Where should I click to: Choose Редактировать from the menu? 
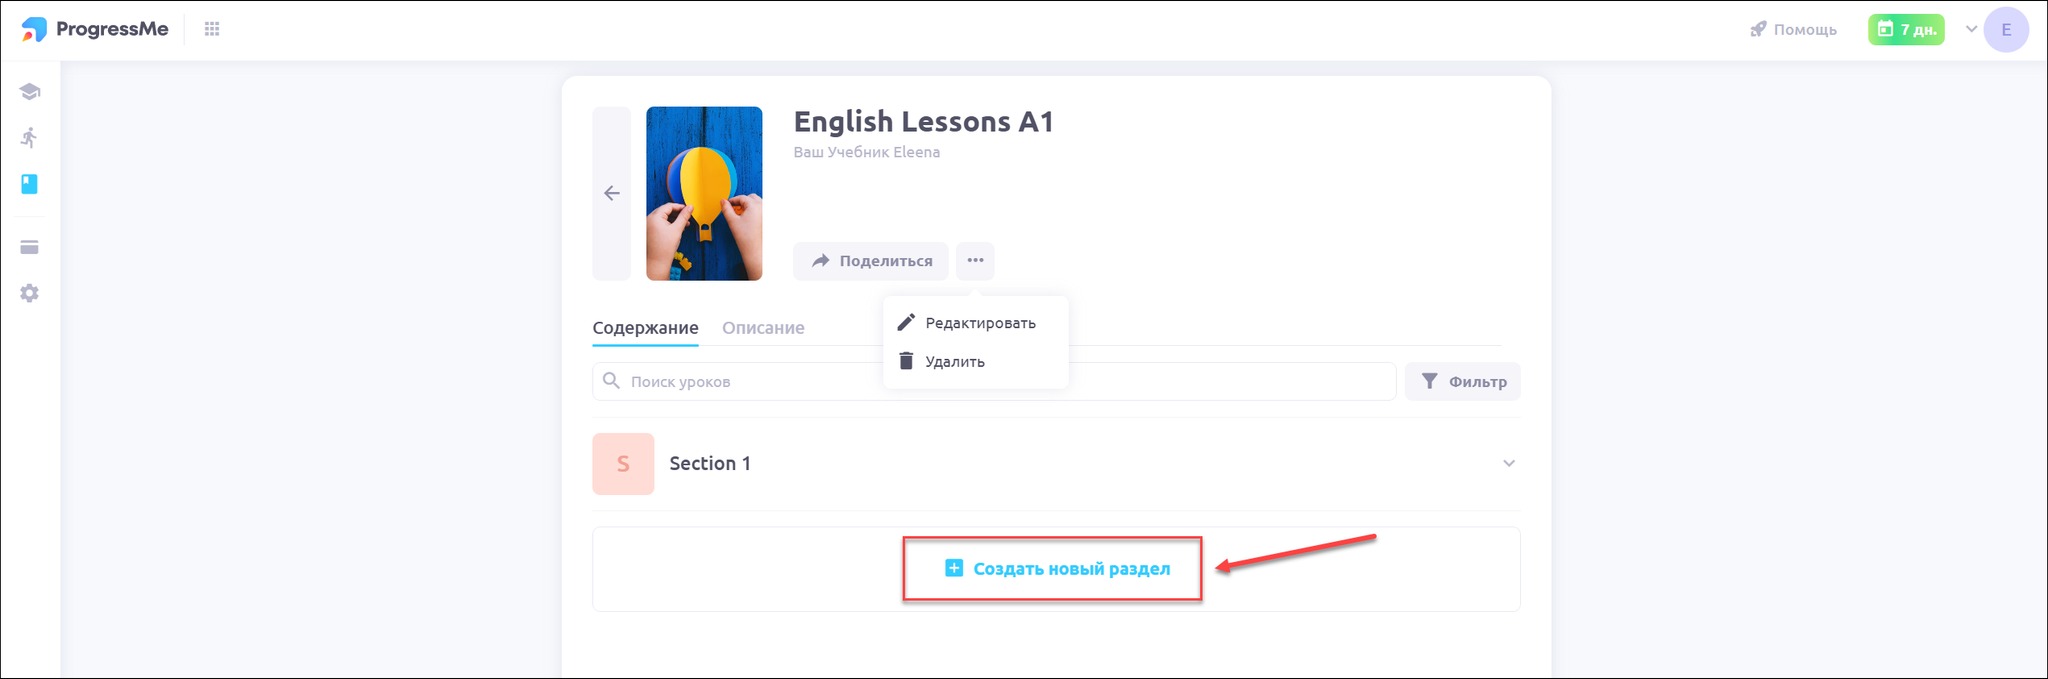(979, 323)
